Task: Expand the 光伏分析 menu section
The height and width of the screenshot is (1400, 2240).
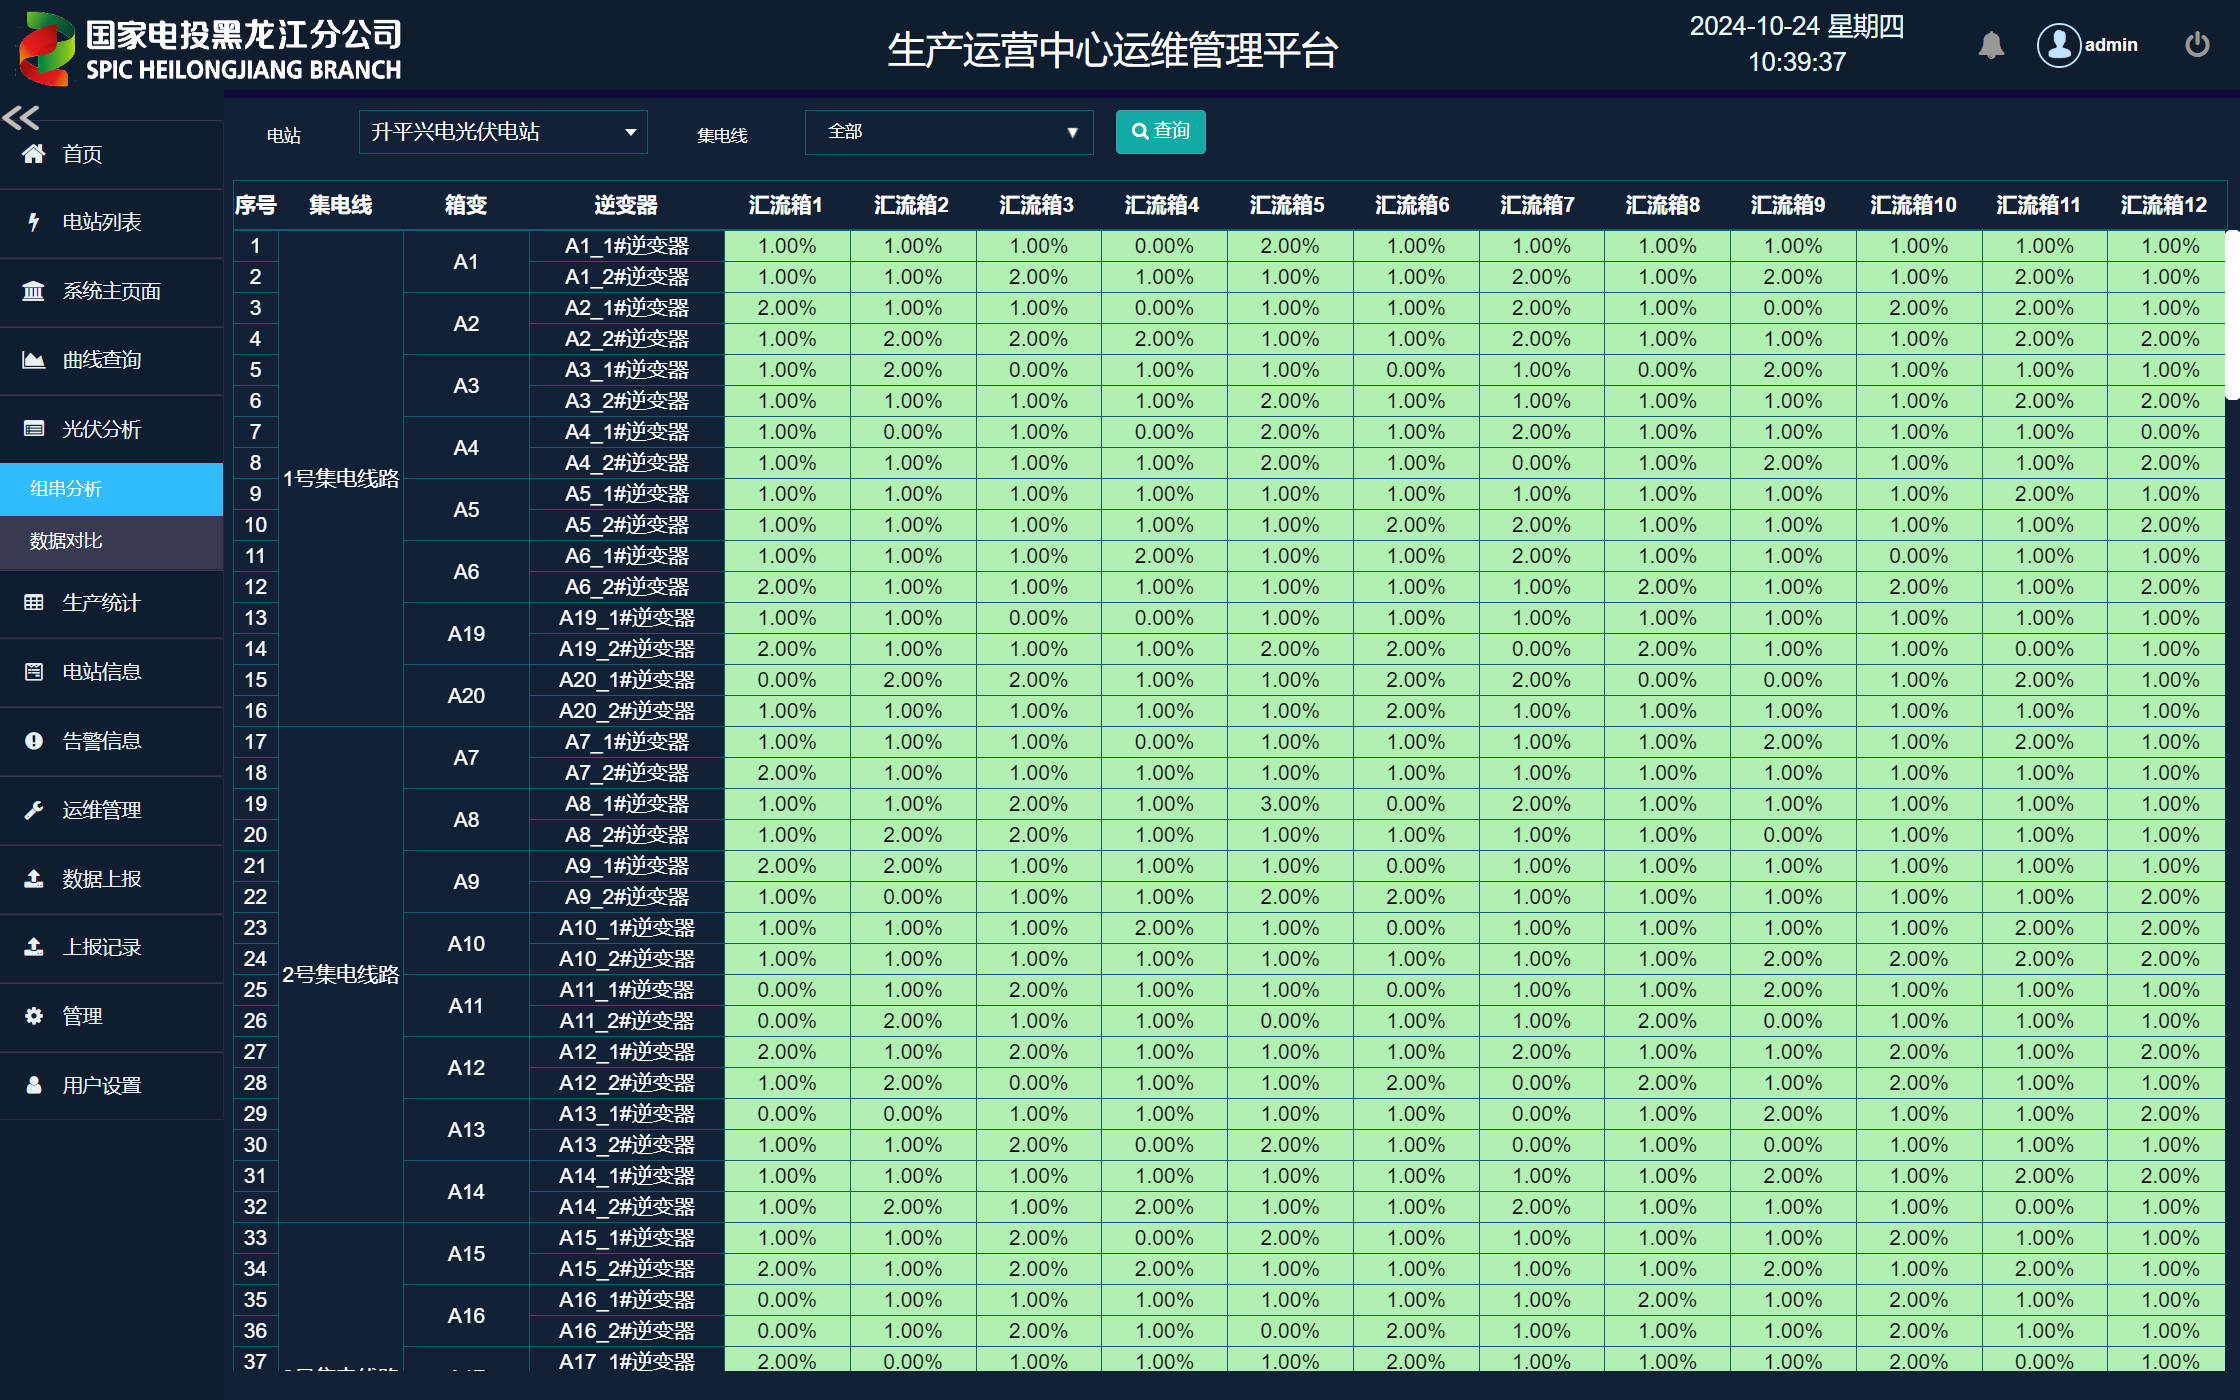Action: click(102, 429)
